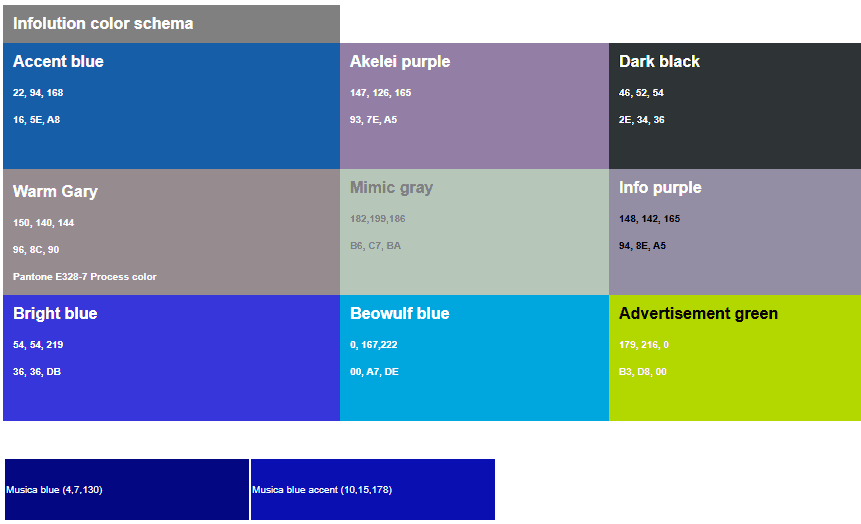Click the RGB text 182,199,186
Image resolution: width=861 pixels, height=524 pixels.
(378, 219)
